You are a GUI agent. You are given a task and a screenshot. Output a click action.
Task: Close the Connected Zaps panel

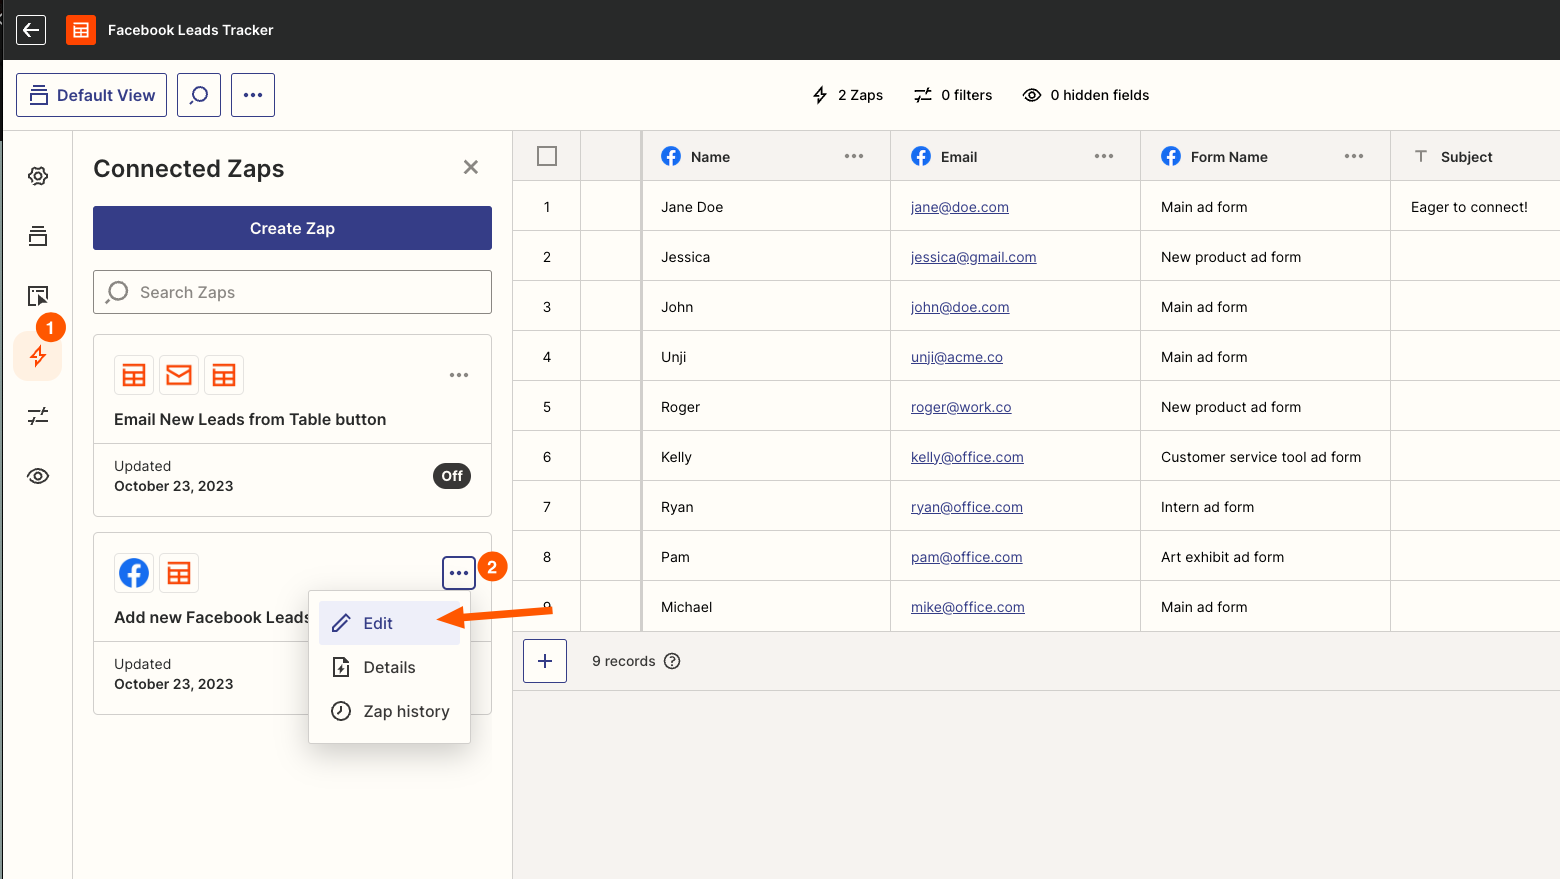(471, 167)
